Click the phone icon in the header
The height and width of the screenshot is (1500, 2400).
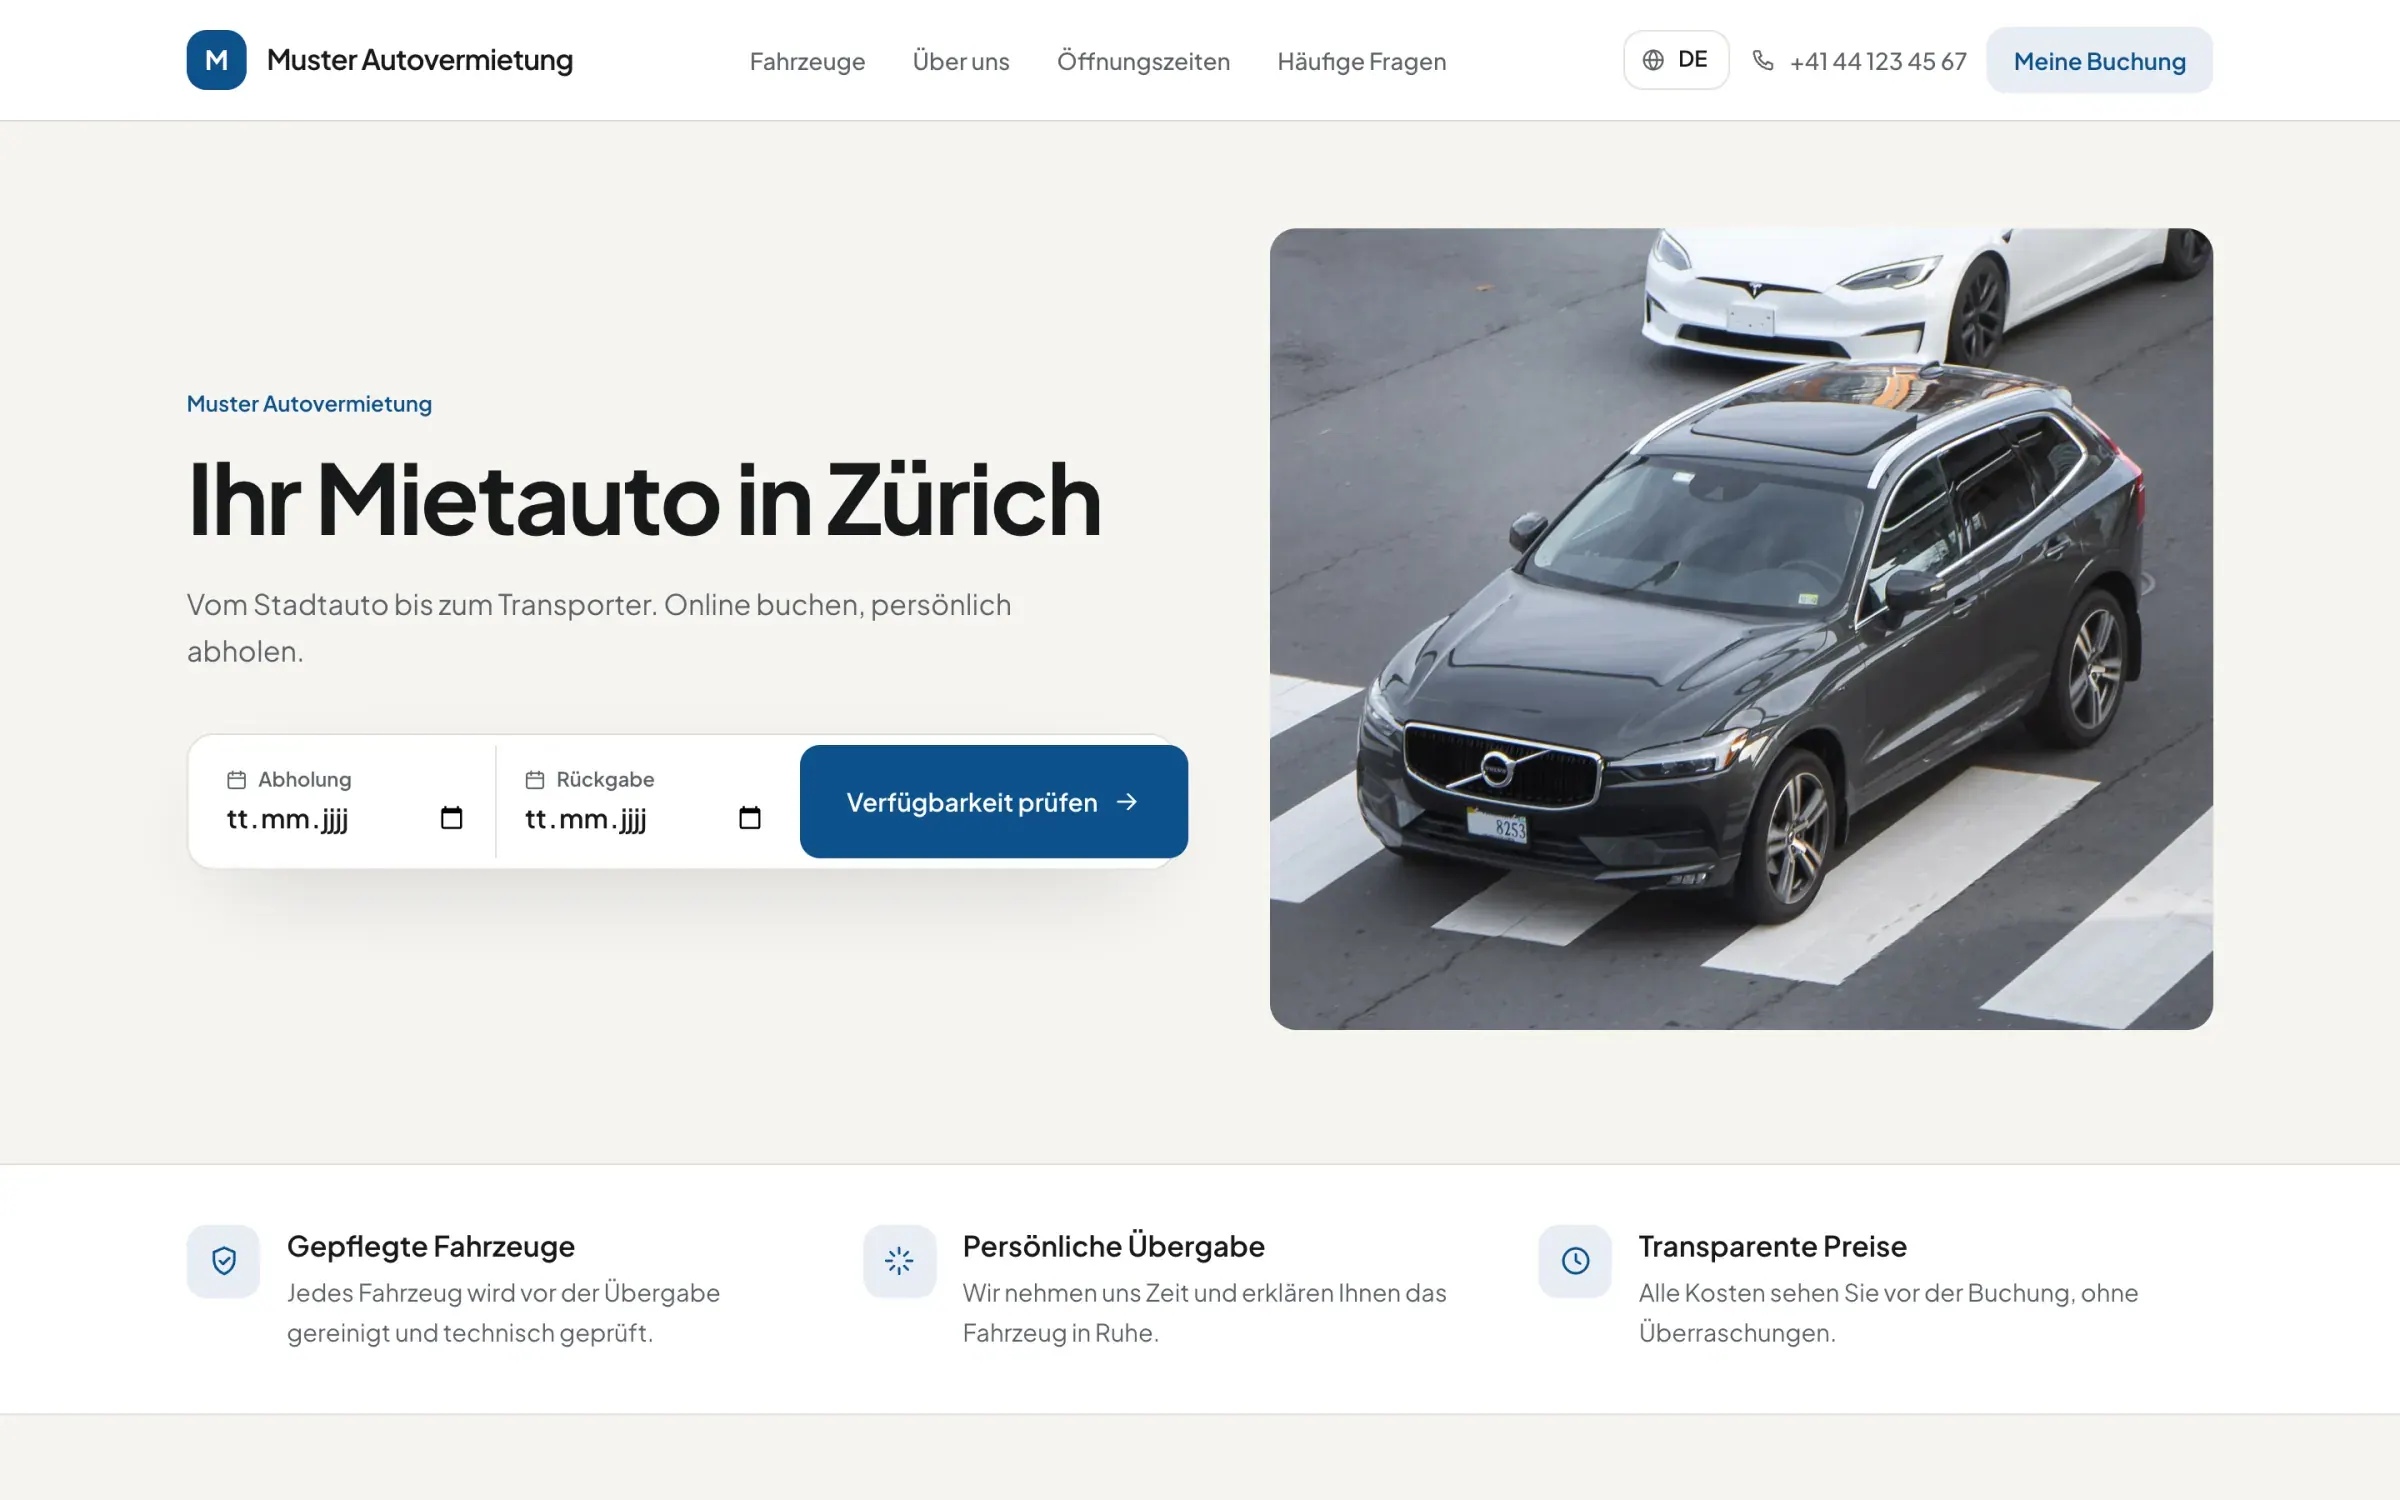[1763, 60]
